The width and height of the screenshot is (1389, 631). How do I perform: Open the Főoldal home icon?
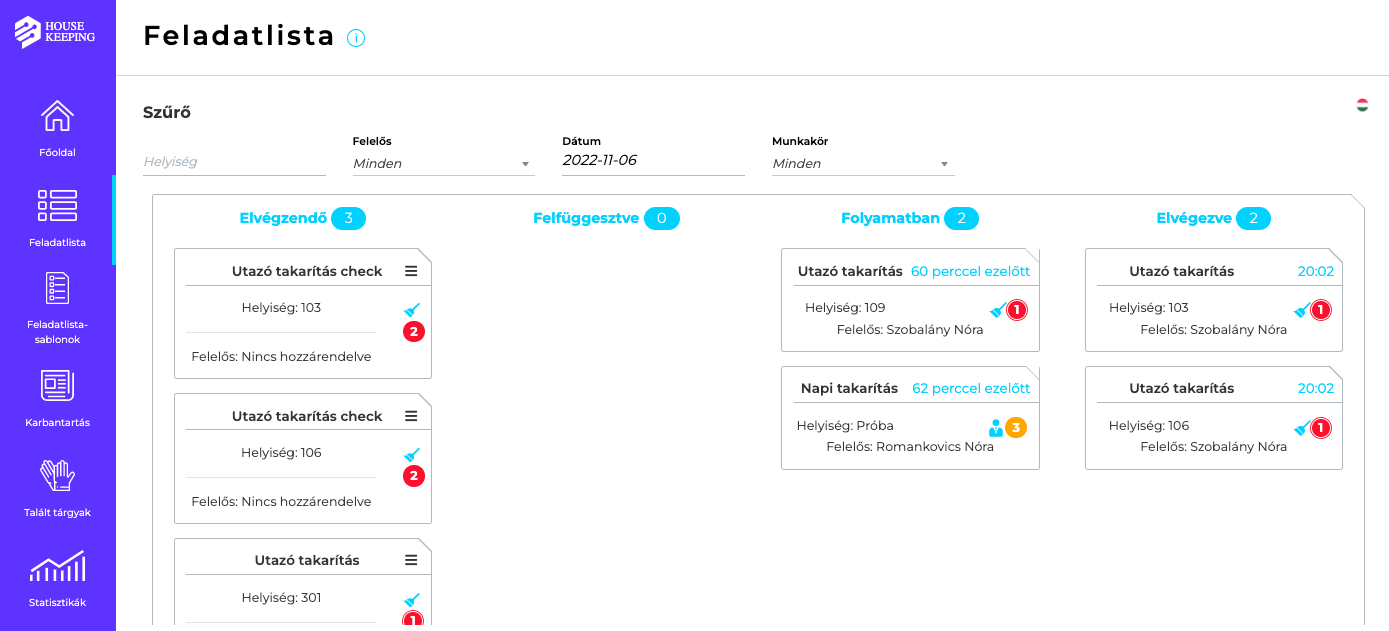pyautogui.click(x=57, y=117)
